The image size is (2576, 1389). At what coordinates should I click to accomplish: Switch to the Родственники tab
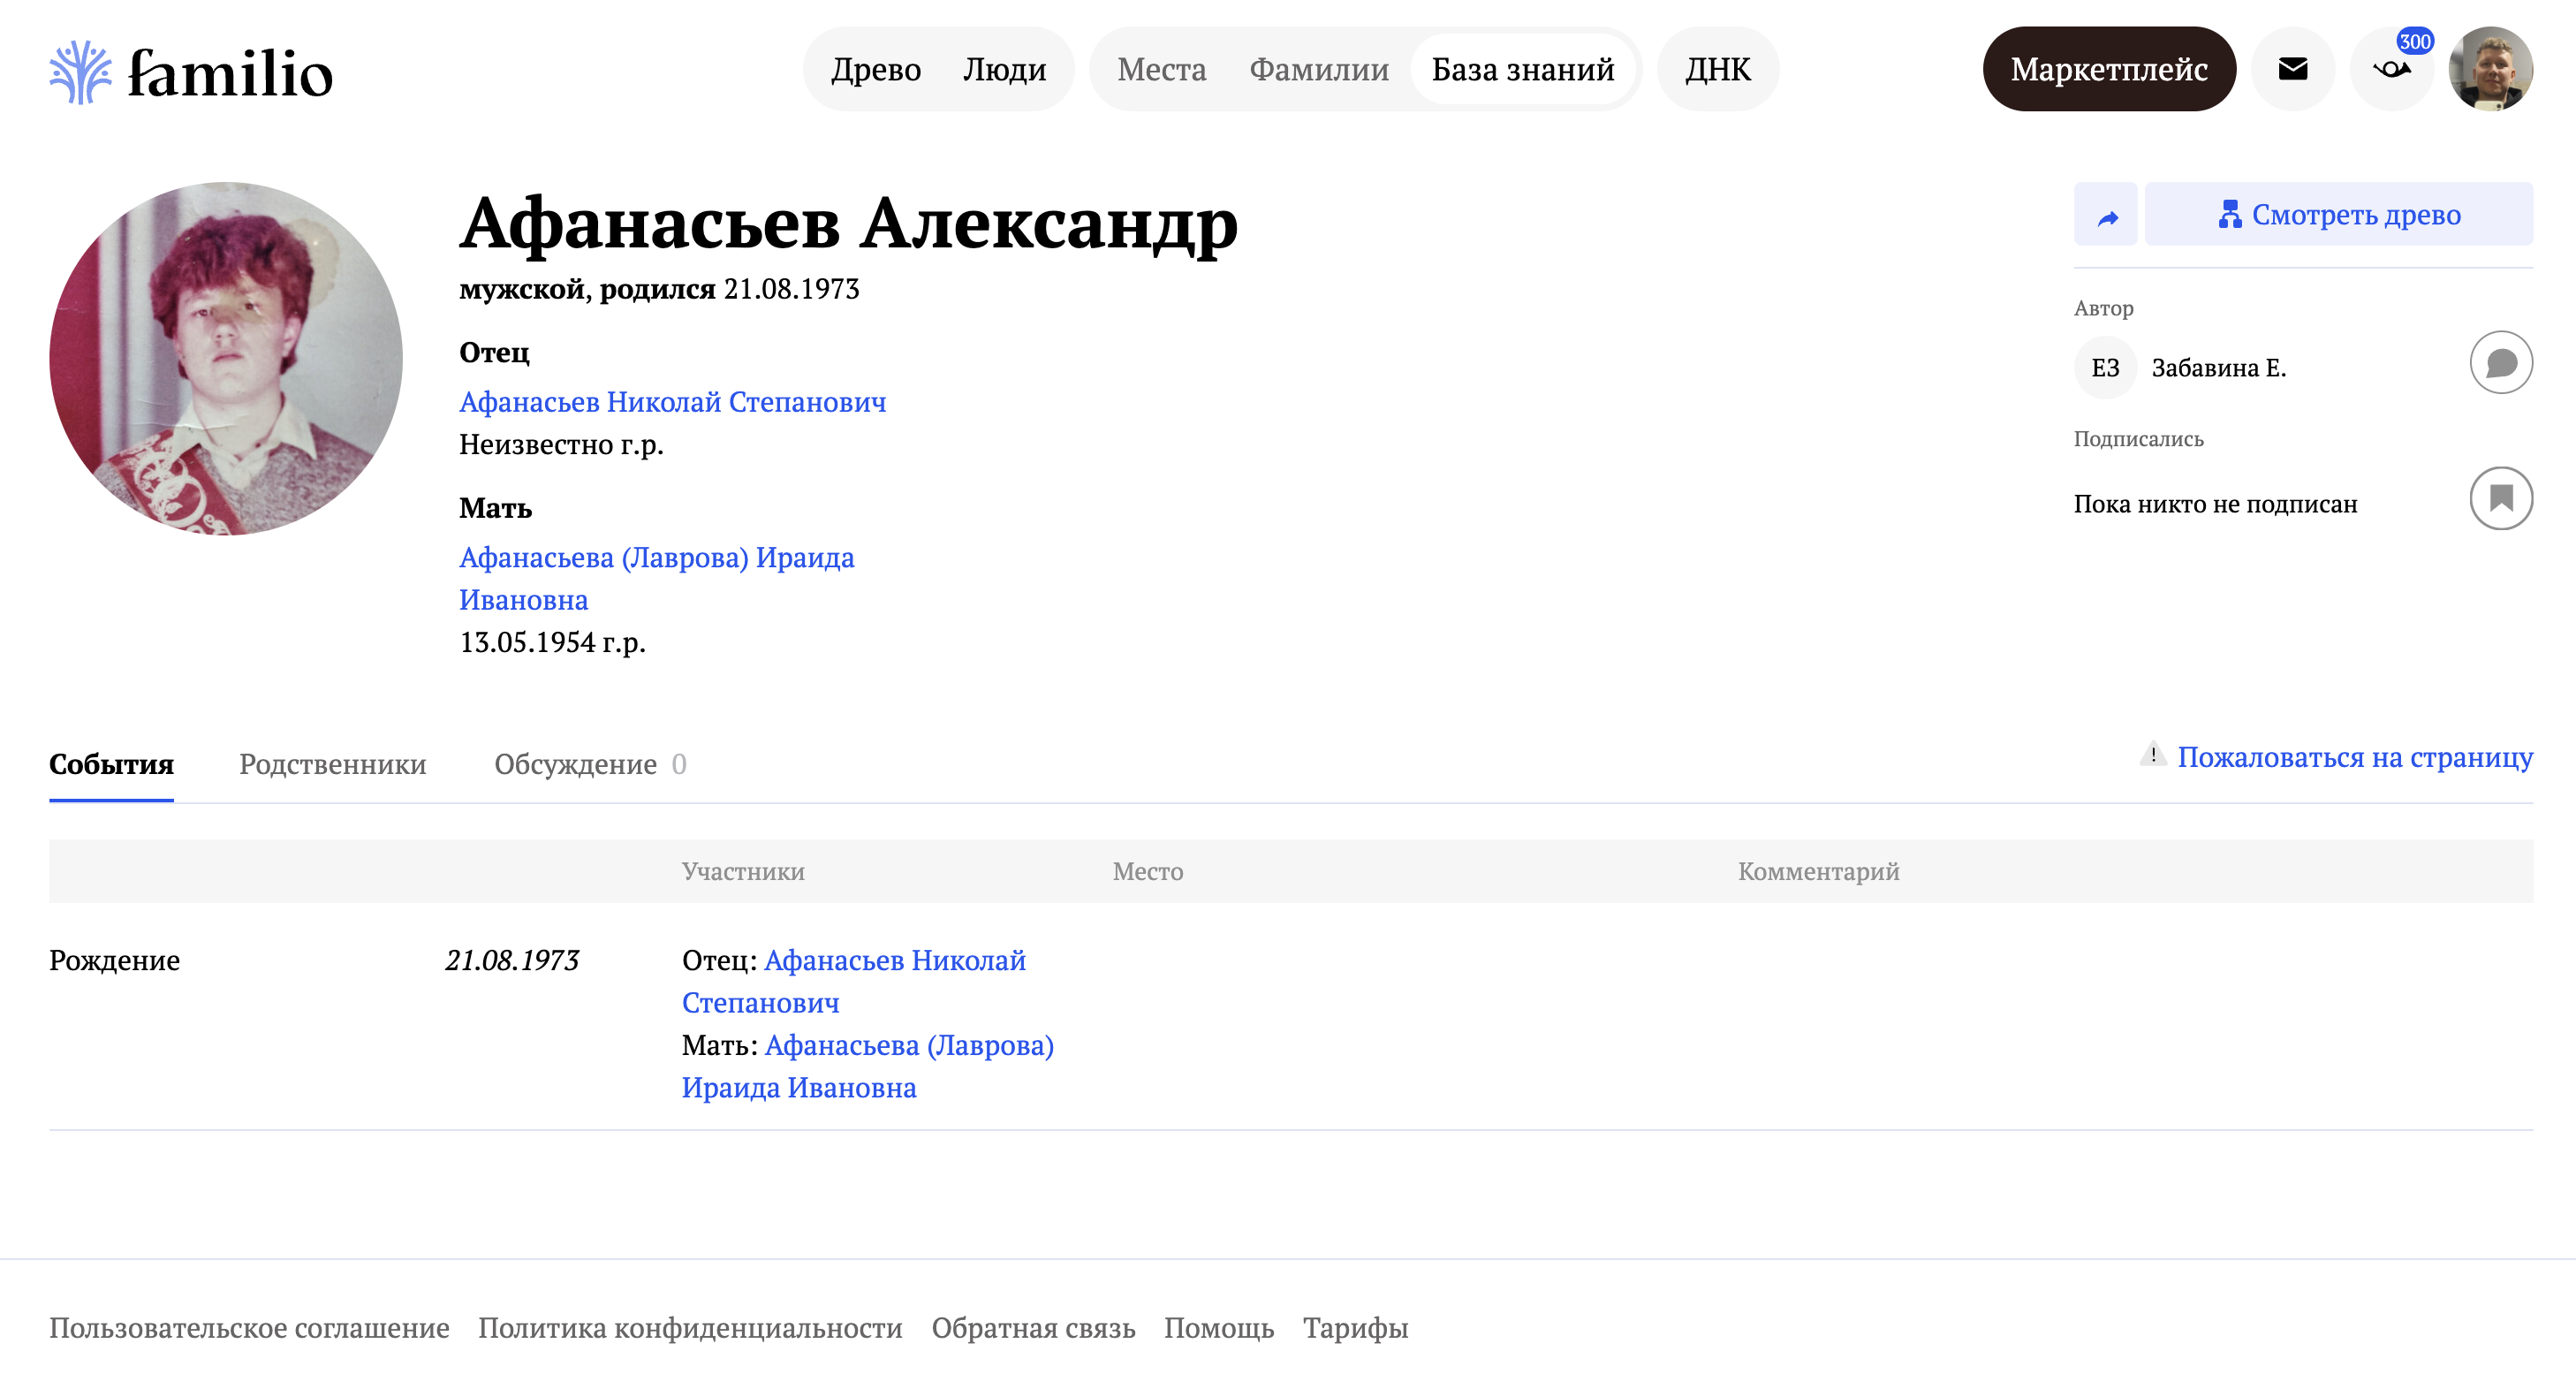coord(332,764)
